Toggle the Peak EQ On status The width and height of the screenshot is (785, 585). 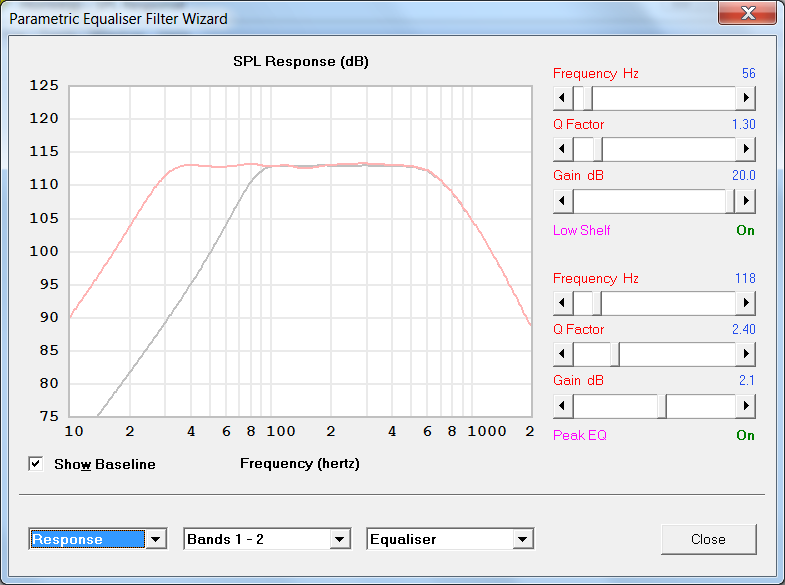click(x=745, y=435)
